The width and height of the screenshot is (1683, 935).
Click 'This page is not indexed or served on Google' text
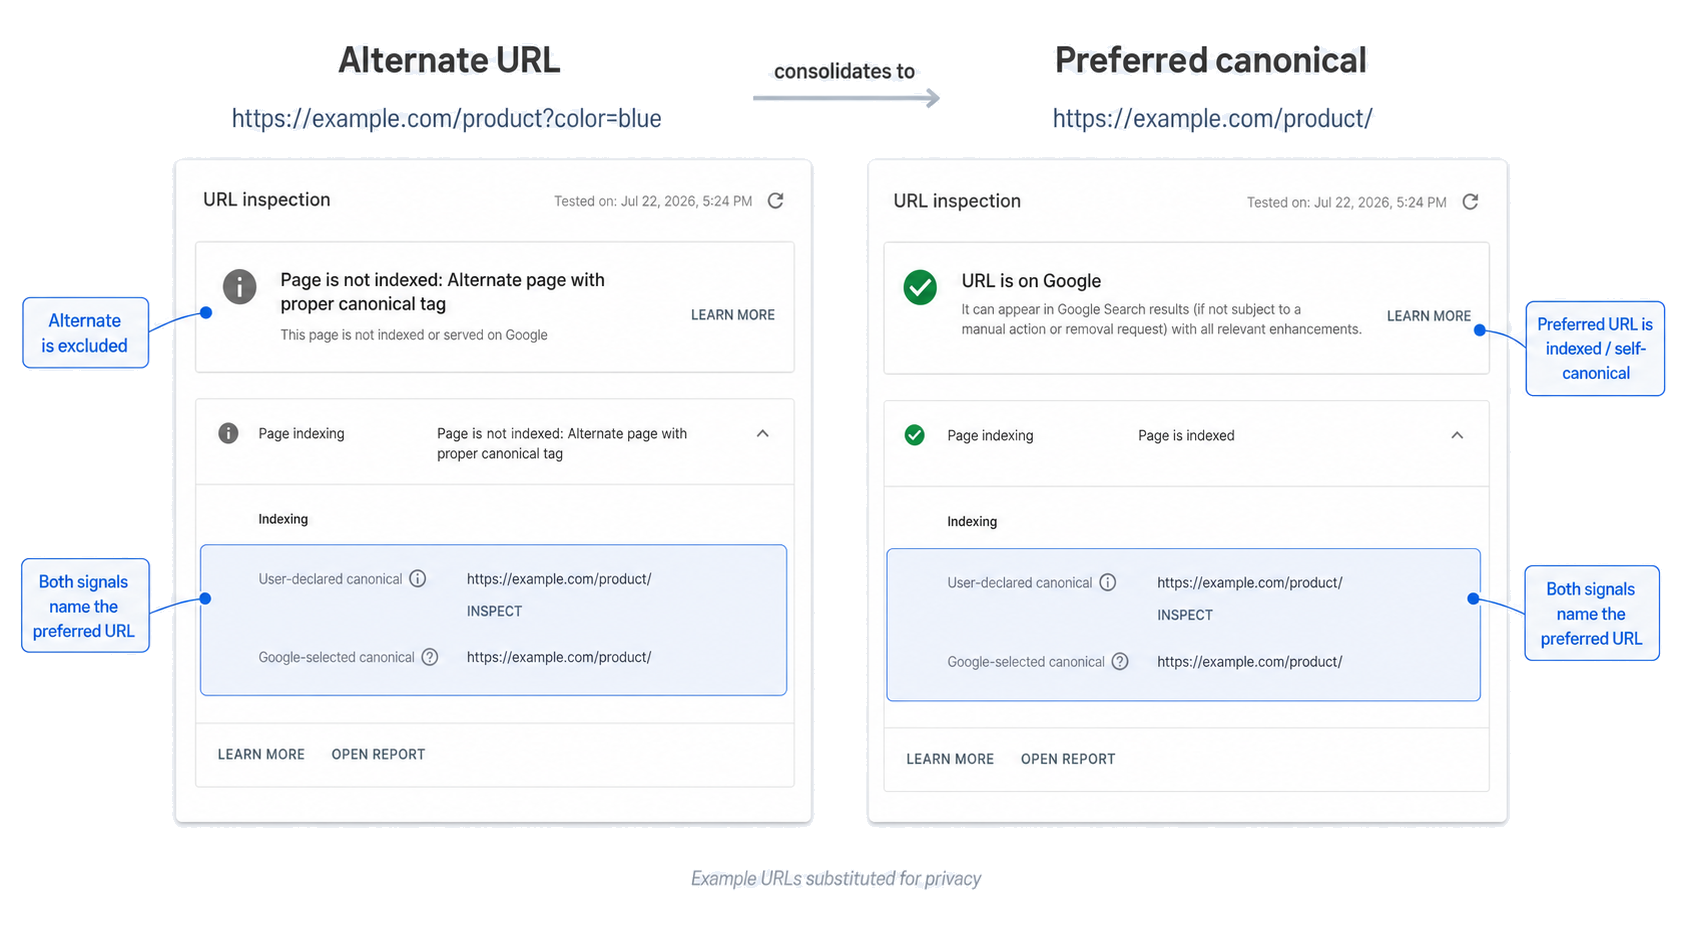click(414, 335)
